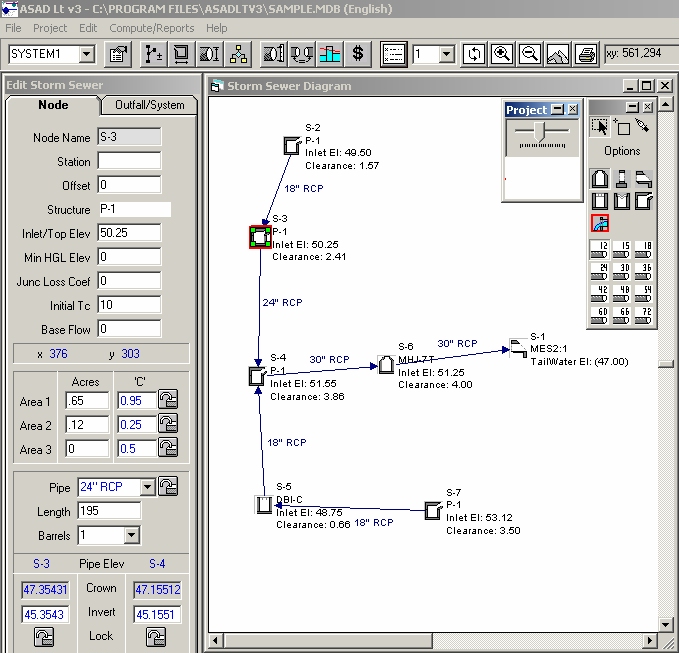This screenshot has height=653, width=679.
Task: Click the lock button for Area 3
Action: pyautogui.click(x=168, y=447)
